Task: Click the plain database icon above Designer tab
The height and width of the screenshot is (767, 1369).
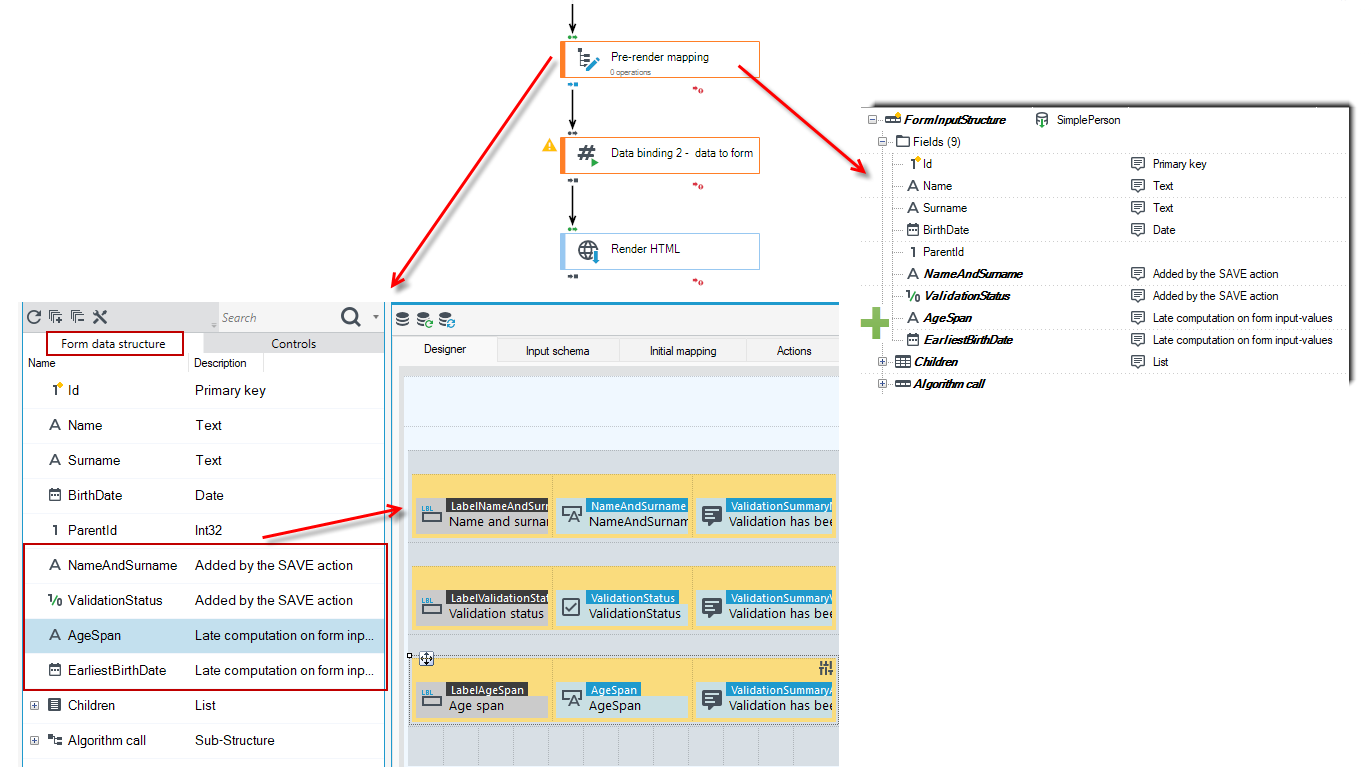Action: (x=403, y=319)
